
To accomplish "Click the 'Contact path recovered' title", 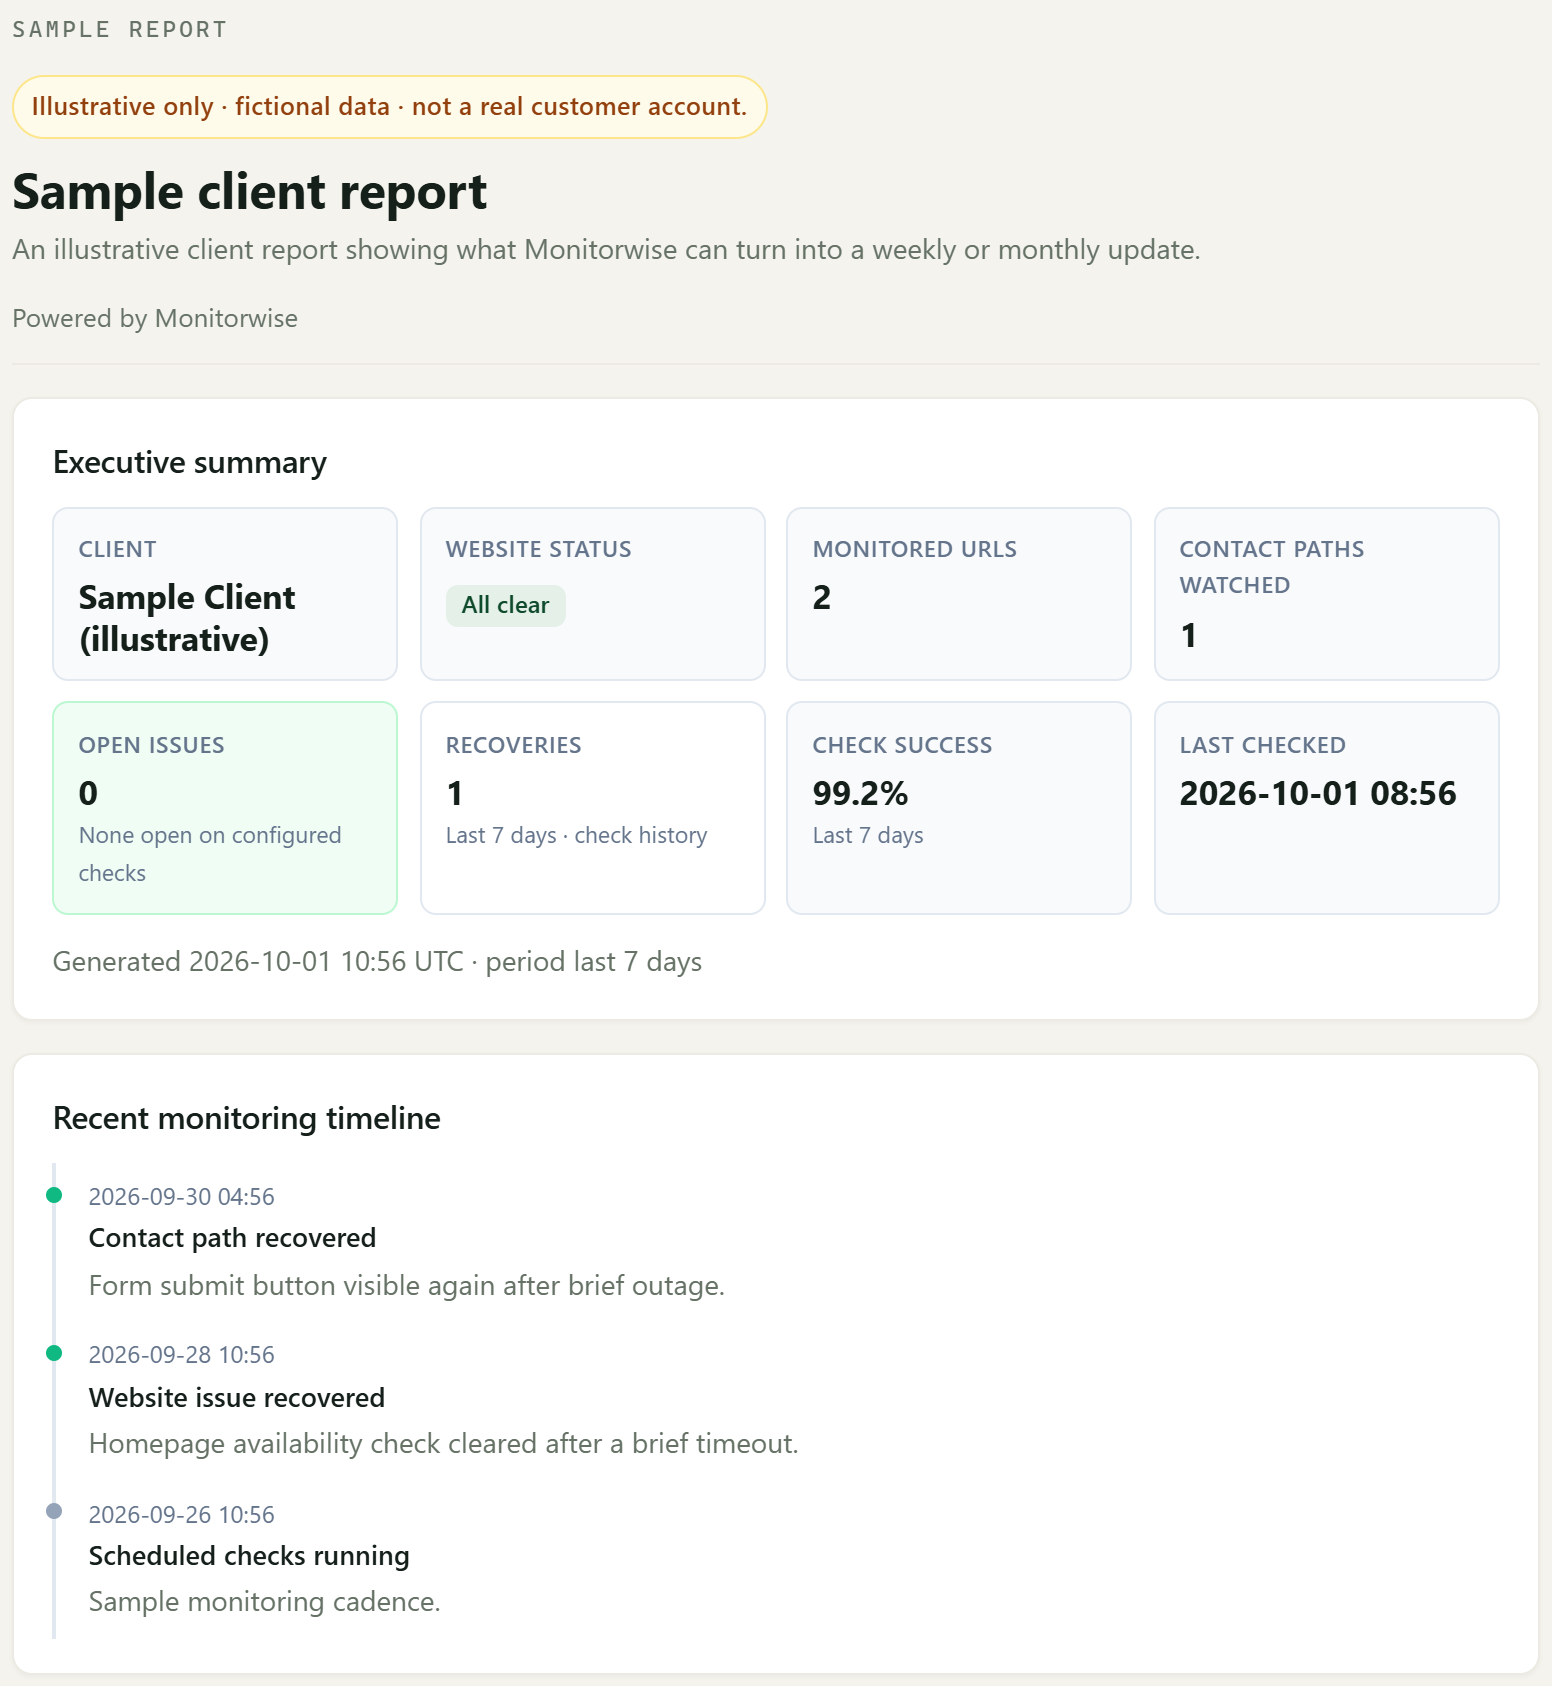I will (232, 1238).
